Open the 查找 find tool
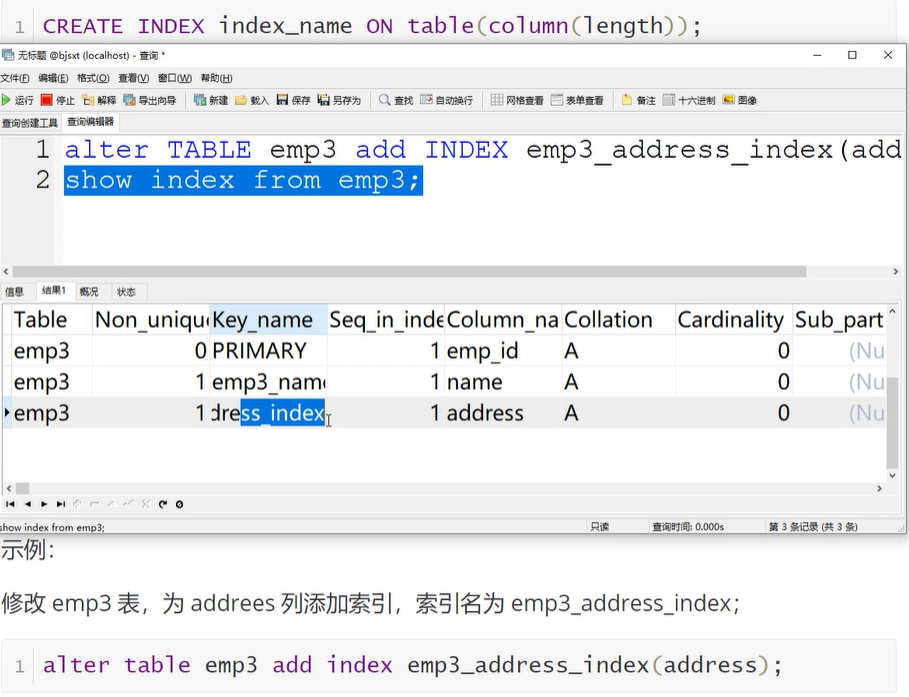 (395, 100)
